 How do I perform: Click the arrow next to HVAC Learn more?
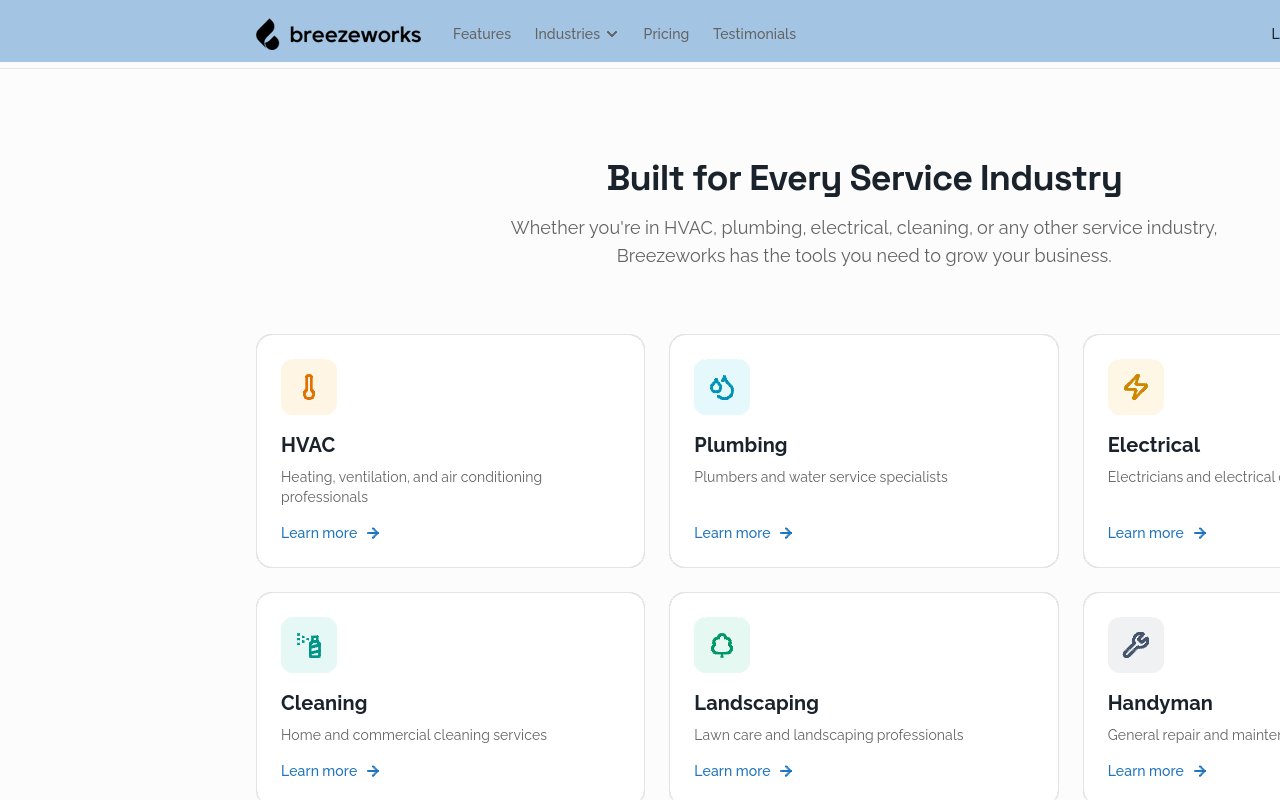(373, 533)
